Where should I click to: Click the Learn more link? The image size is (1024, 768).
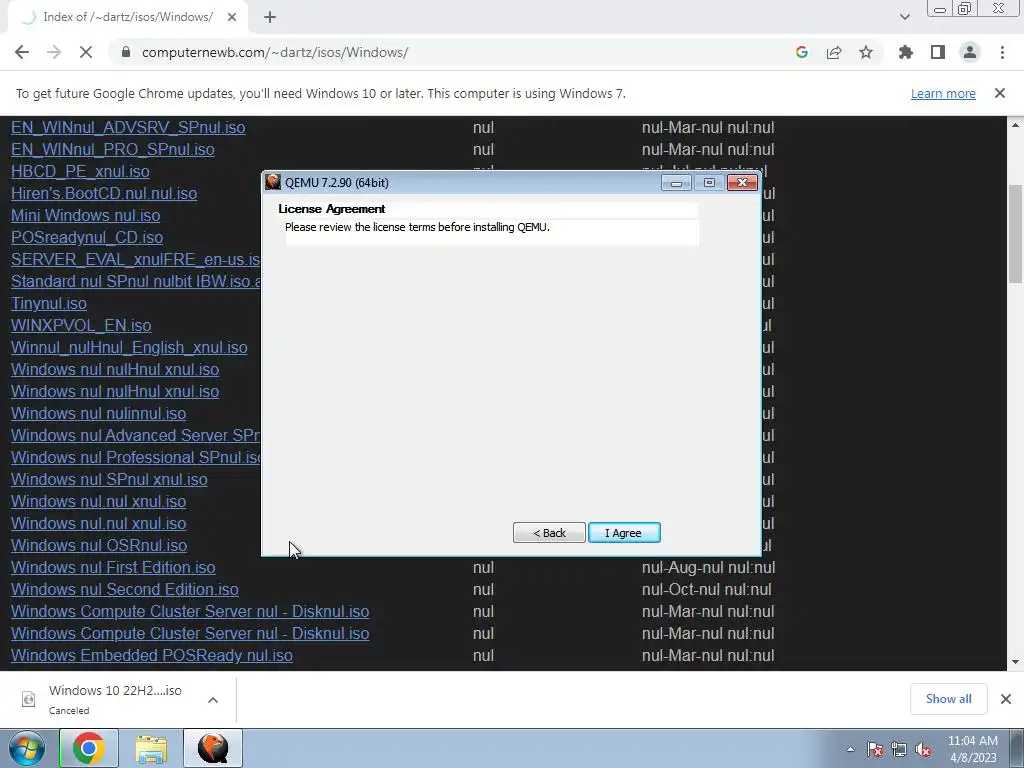tap(943, 93)
